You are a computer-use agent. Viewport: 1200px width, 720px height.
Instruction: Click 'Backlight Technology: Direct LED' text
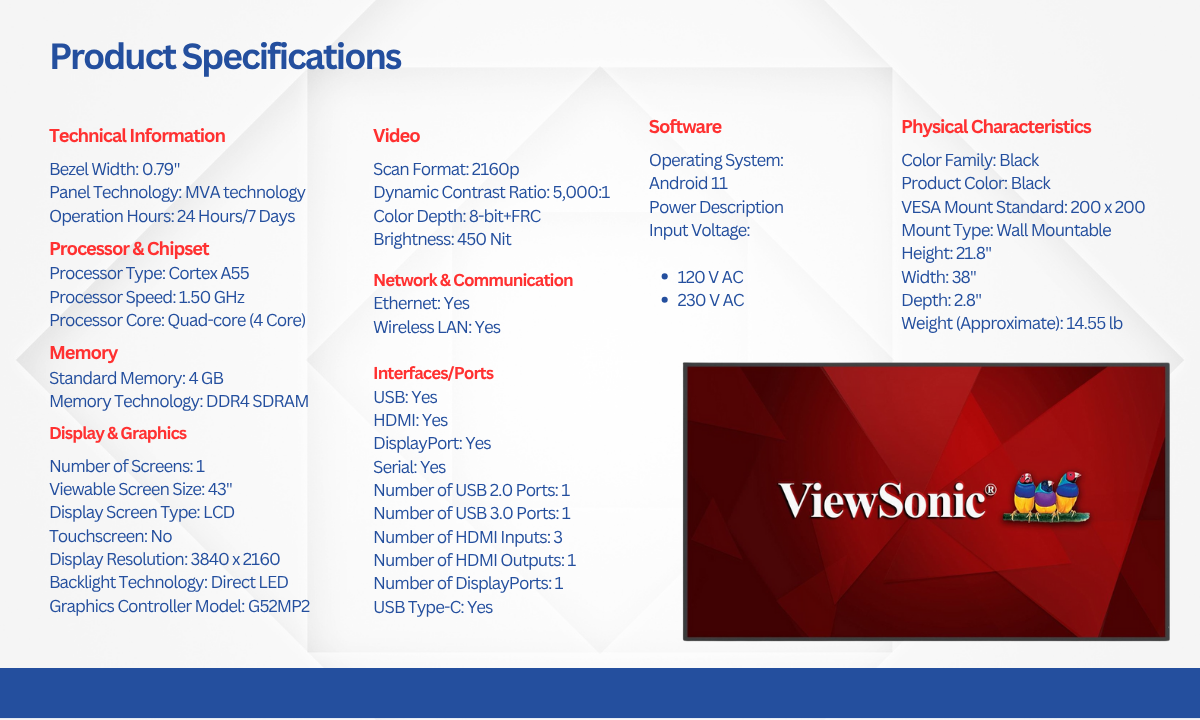pos(169,582)
